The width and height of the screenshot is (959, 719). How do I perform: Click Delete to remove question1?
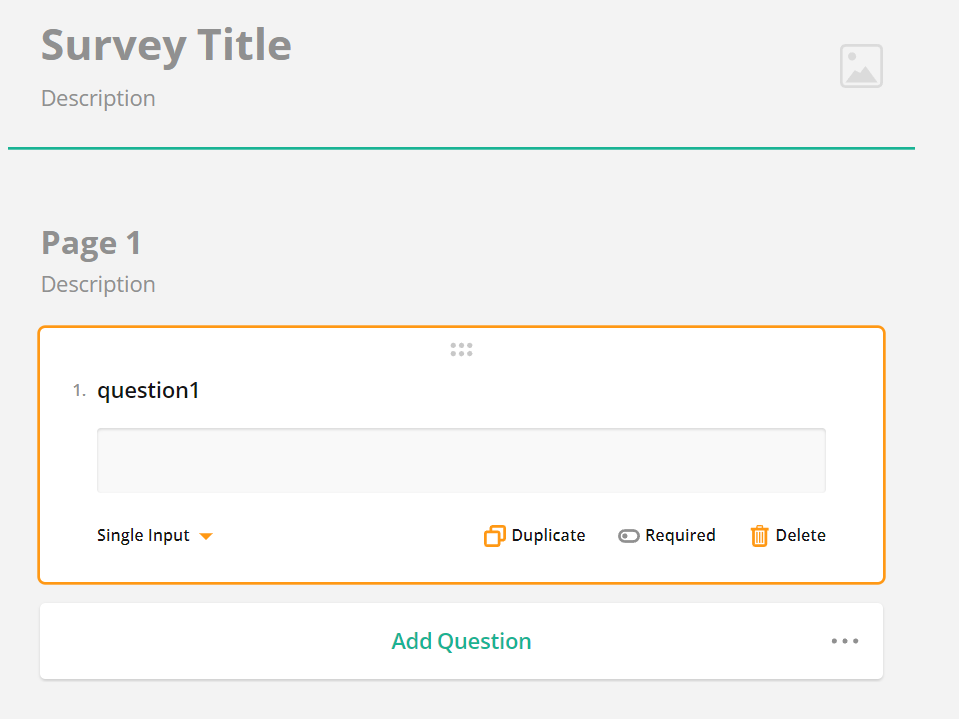(787, 535)
